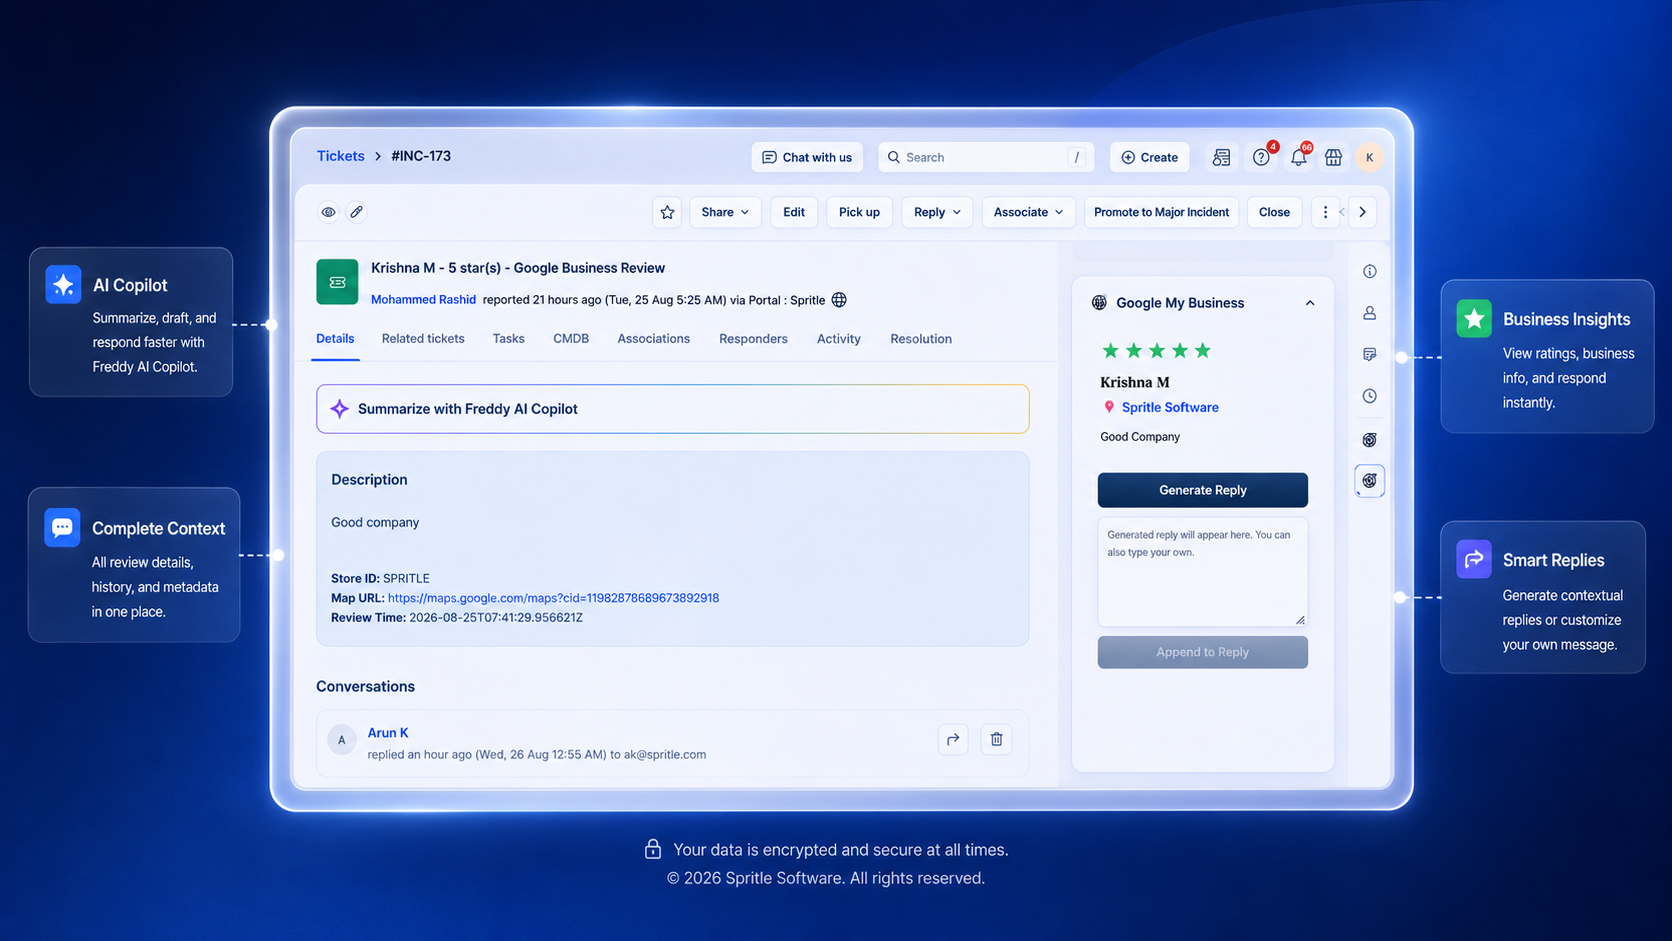
Task: Open the notifications bell icon
Action: 1298,157
